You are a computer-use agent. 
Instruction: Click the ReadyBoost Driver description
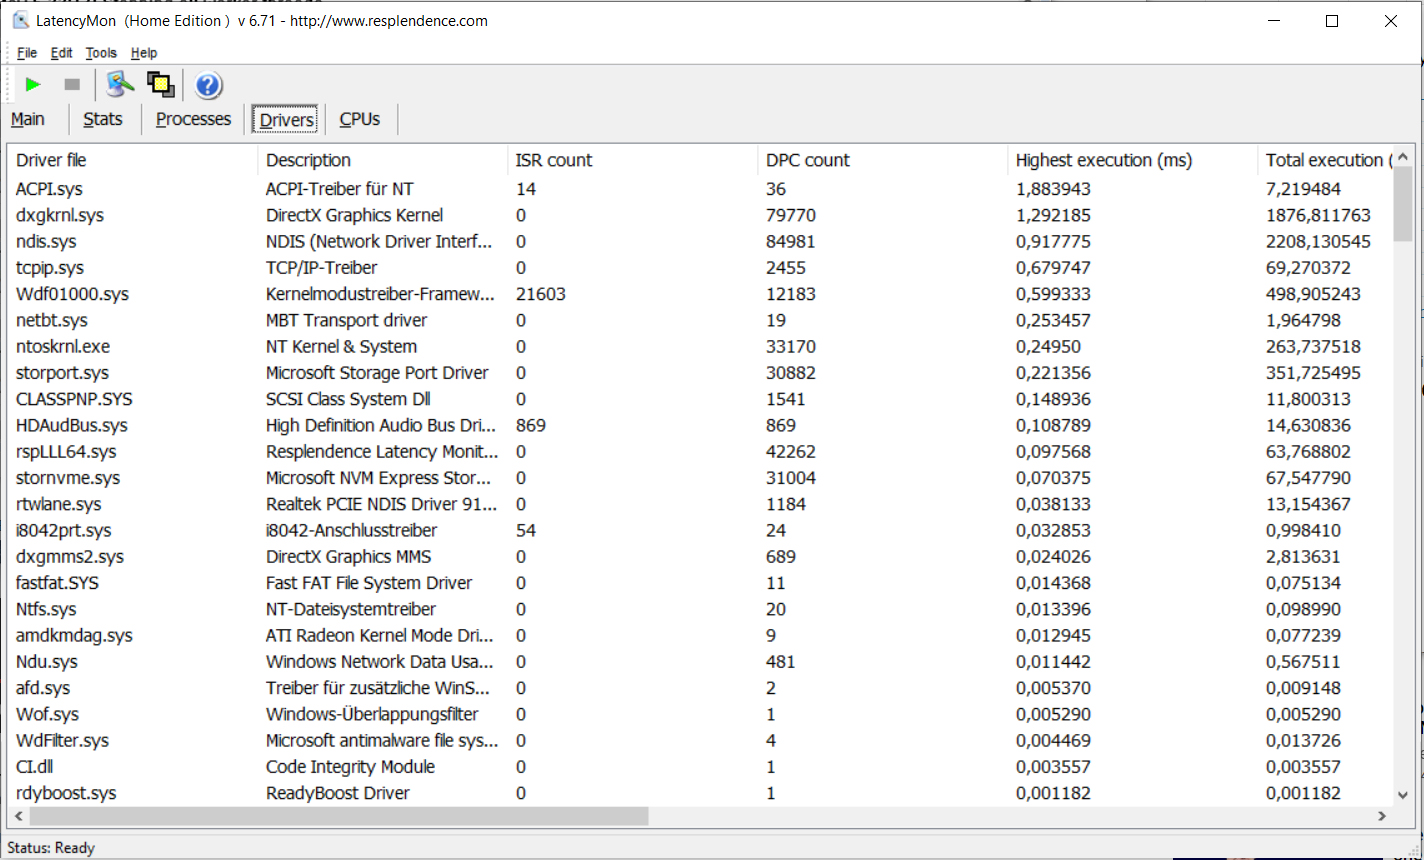338,793
